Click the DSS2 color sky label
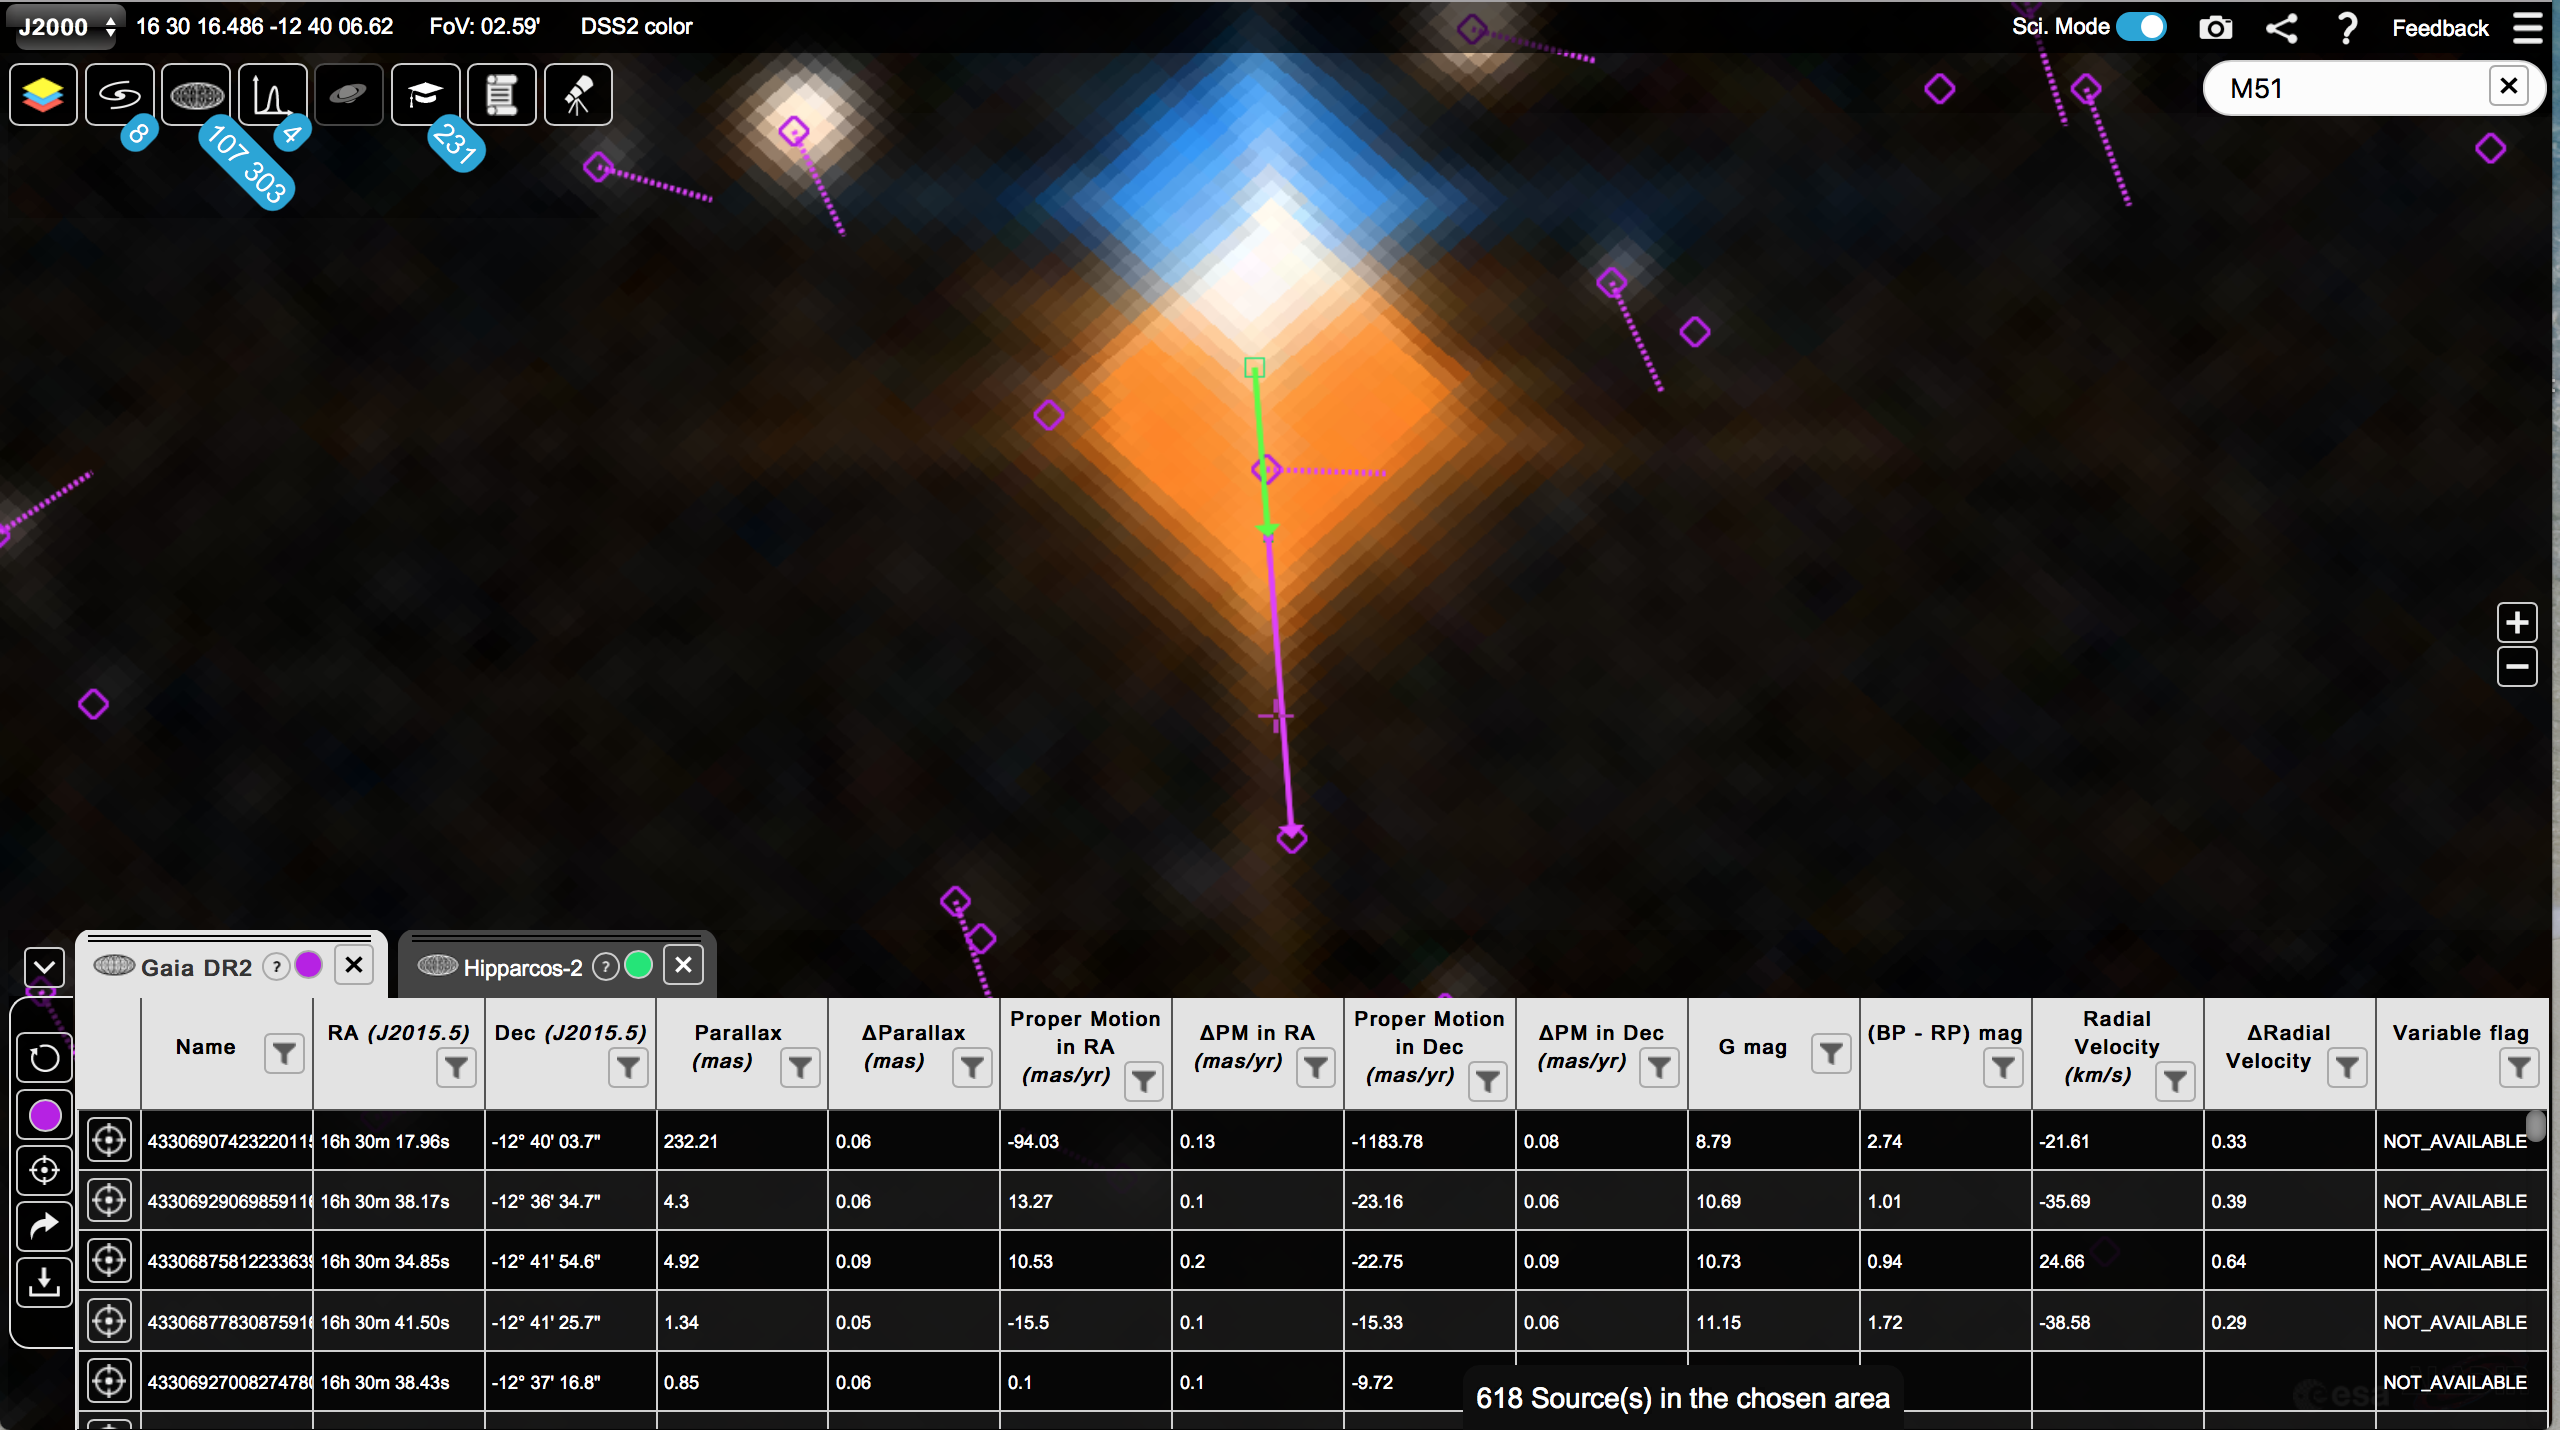 point(636,27)
